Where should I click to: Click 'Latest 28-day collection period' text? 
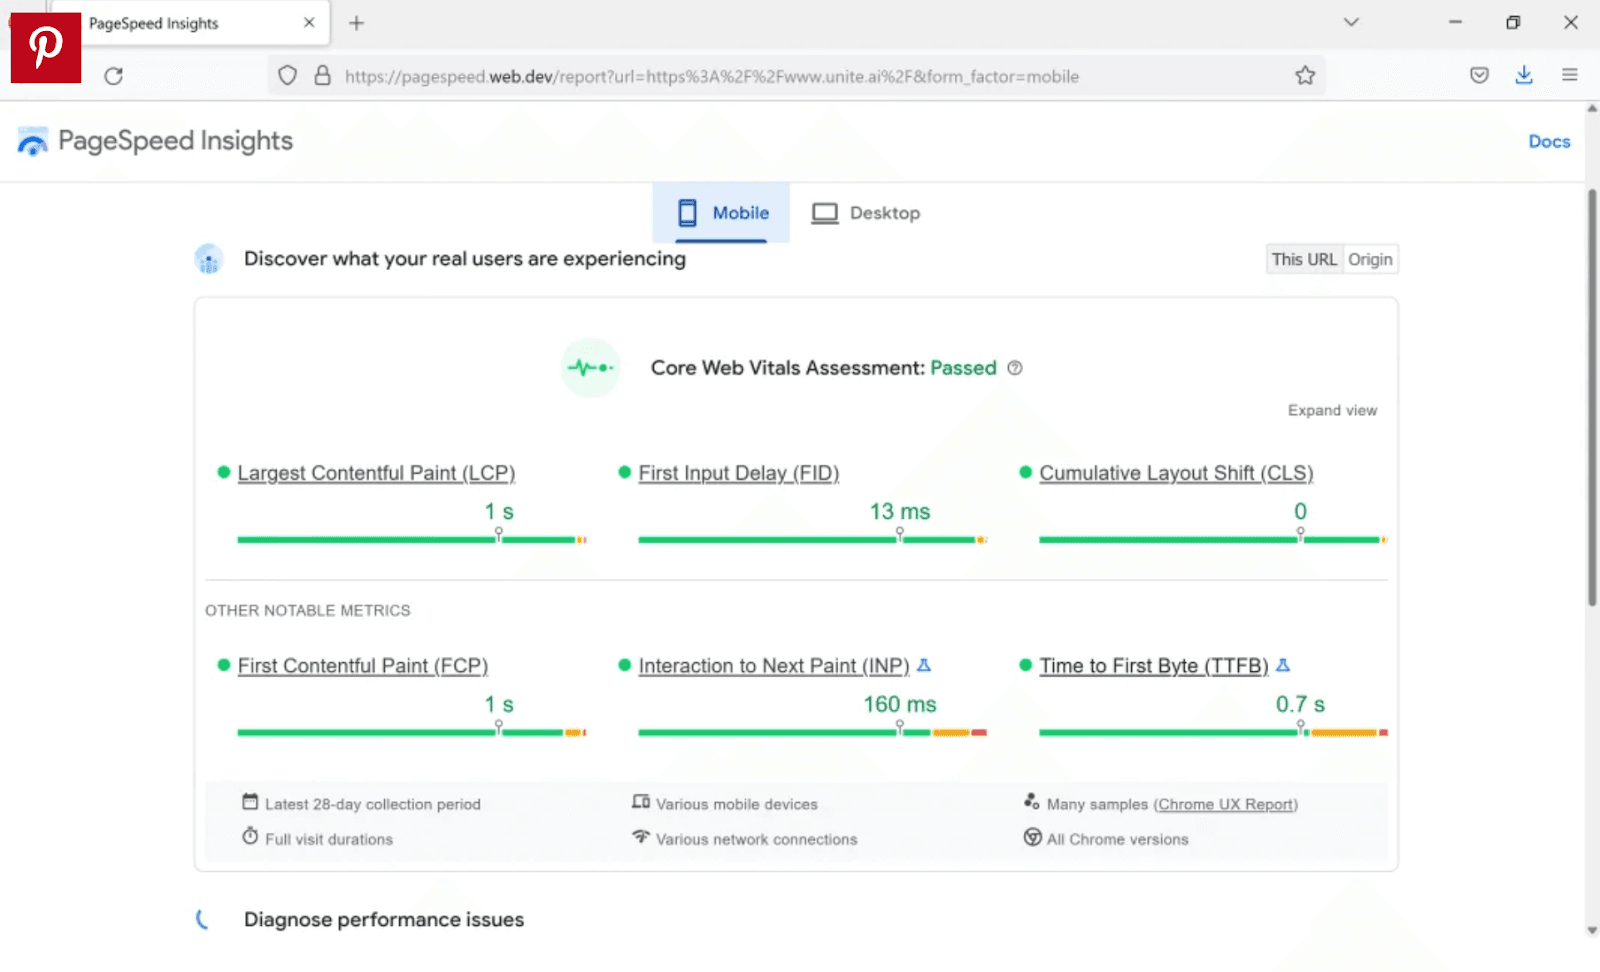pos(373,804)
